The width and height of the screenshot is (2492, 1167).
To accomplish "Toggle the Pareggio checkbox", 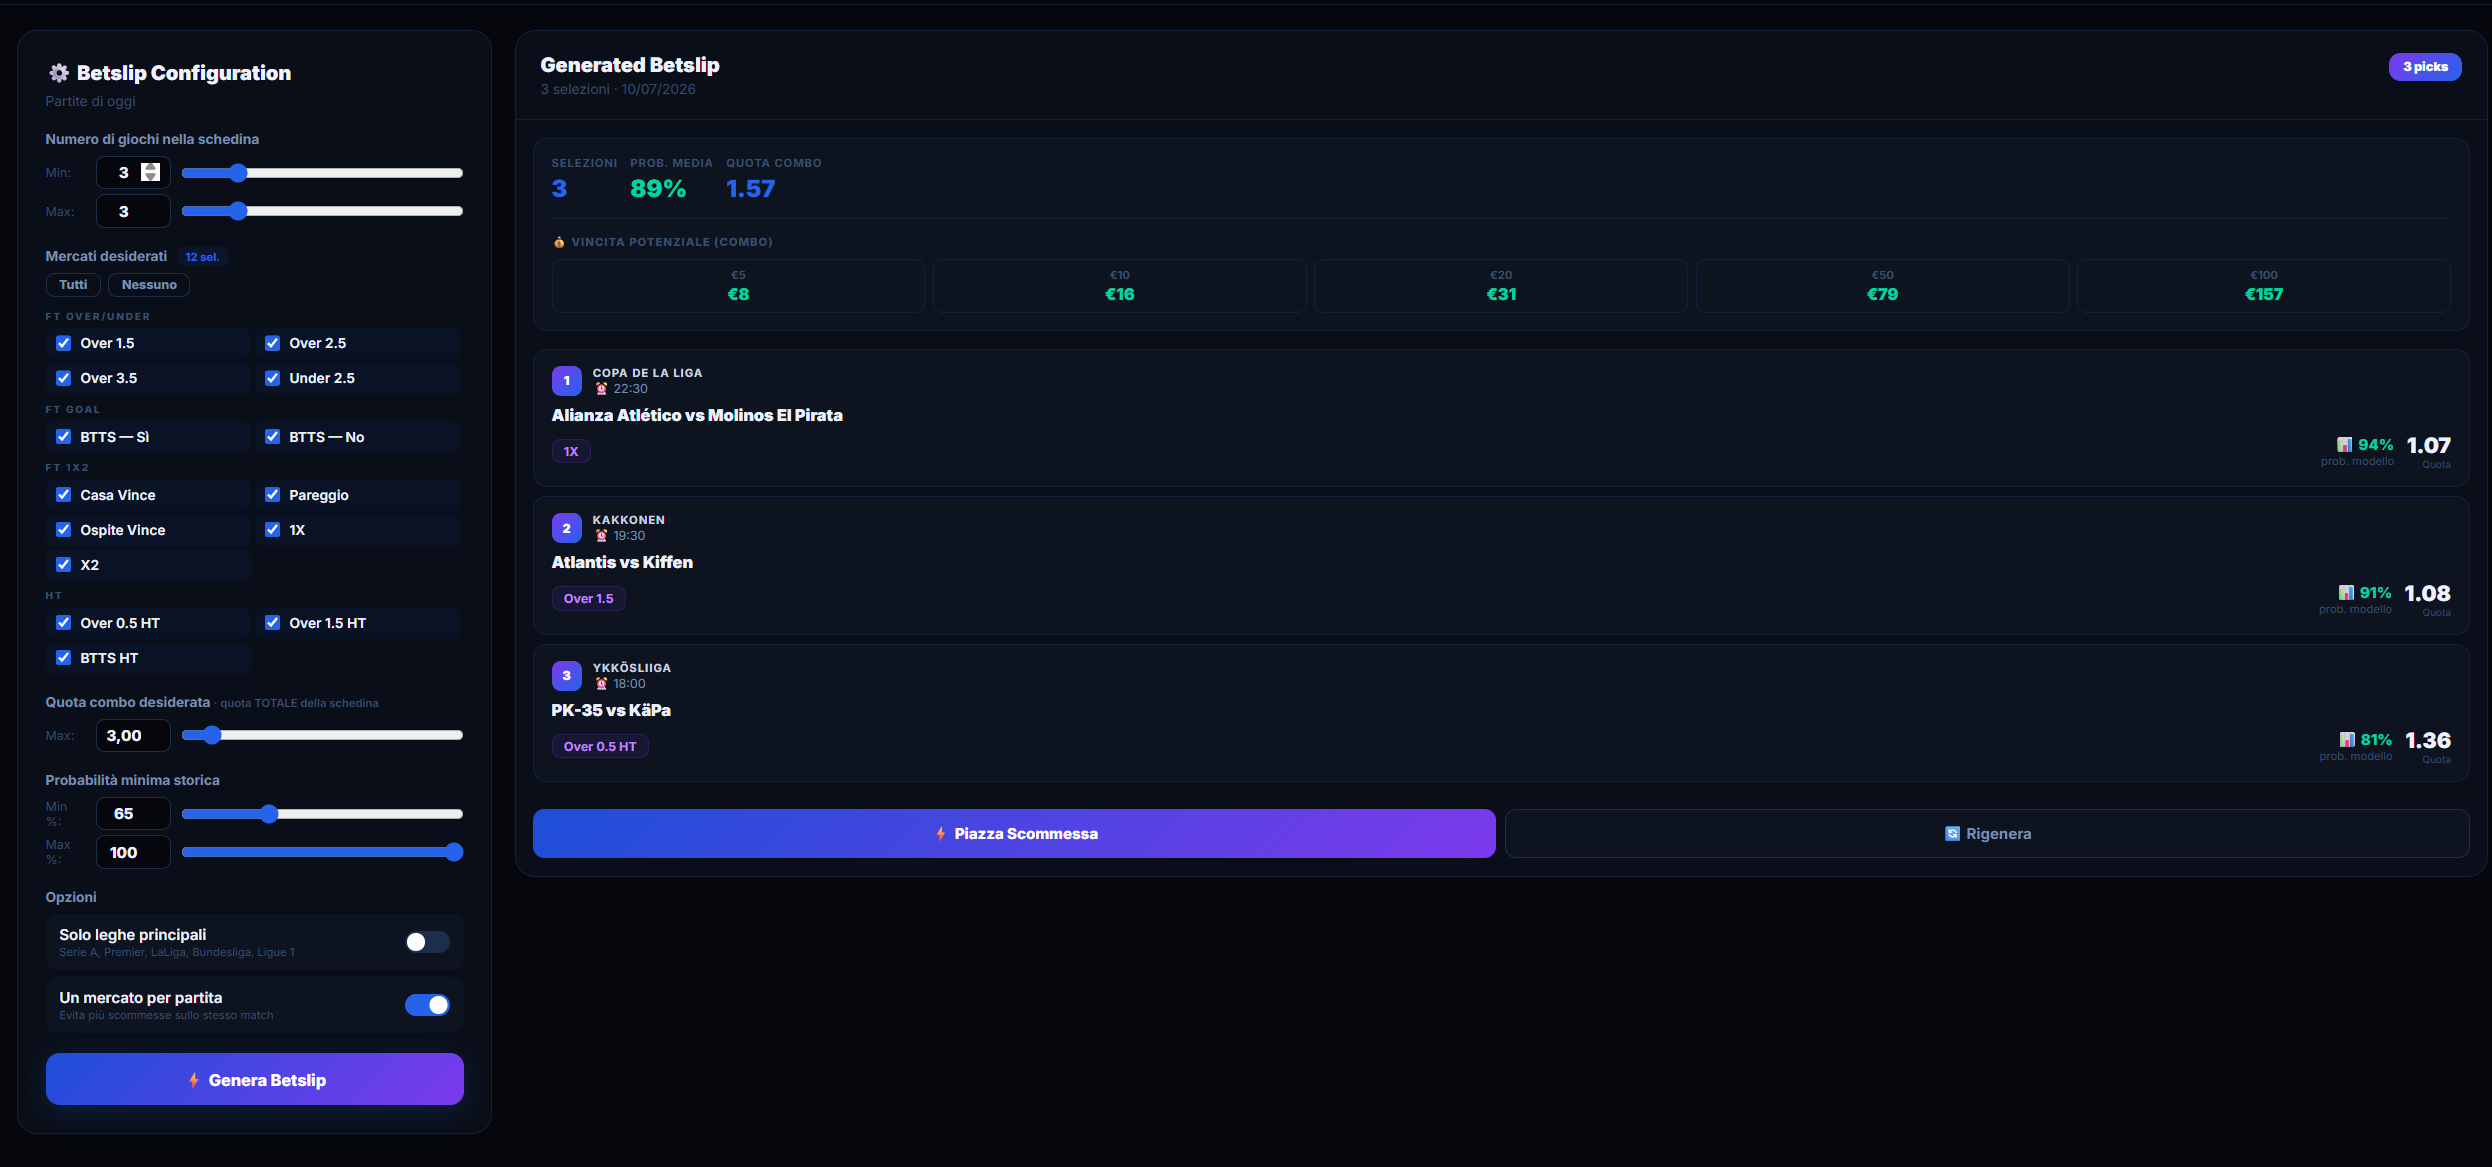I will coord(272,495).
